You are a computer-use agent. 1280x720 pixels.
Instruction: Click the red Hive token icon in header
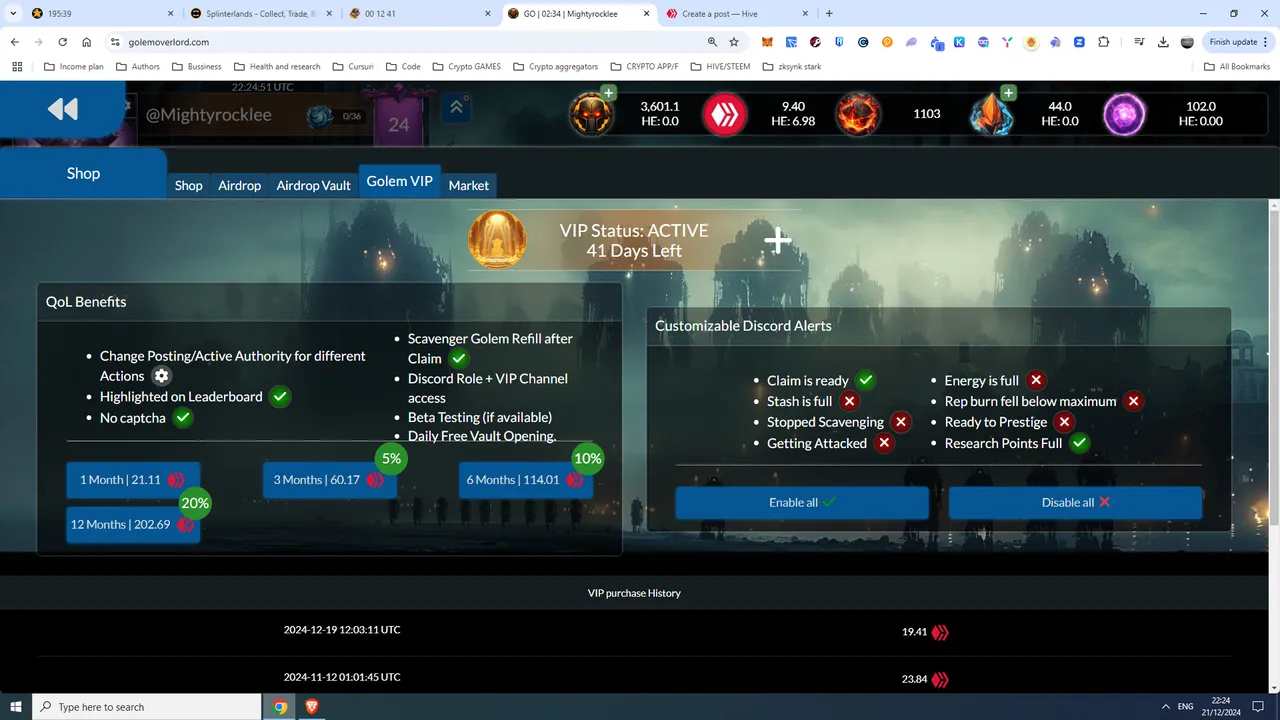click(x=724, y=115)
